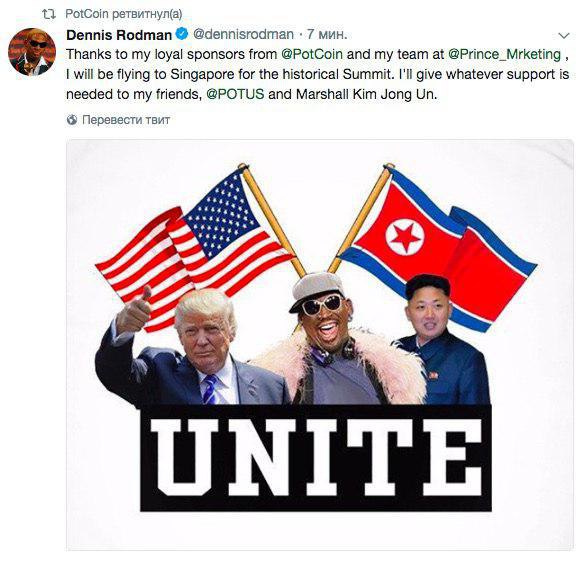Click the 7 мин. timestamp
This screenshot has width=582, height=564.
coord(327,35)
